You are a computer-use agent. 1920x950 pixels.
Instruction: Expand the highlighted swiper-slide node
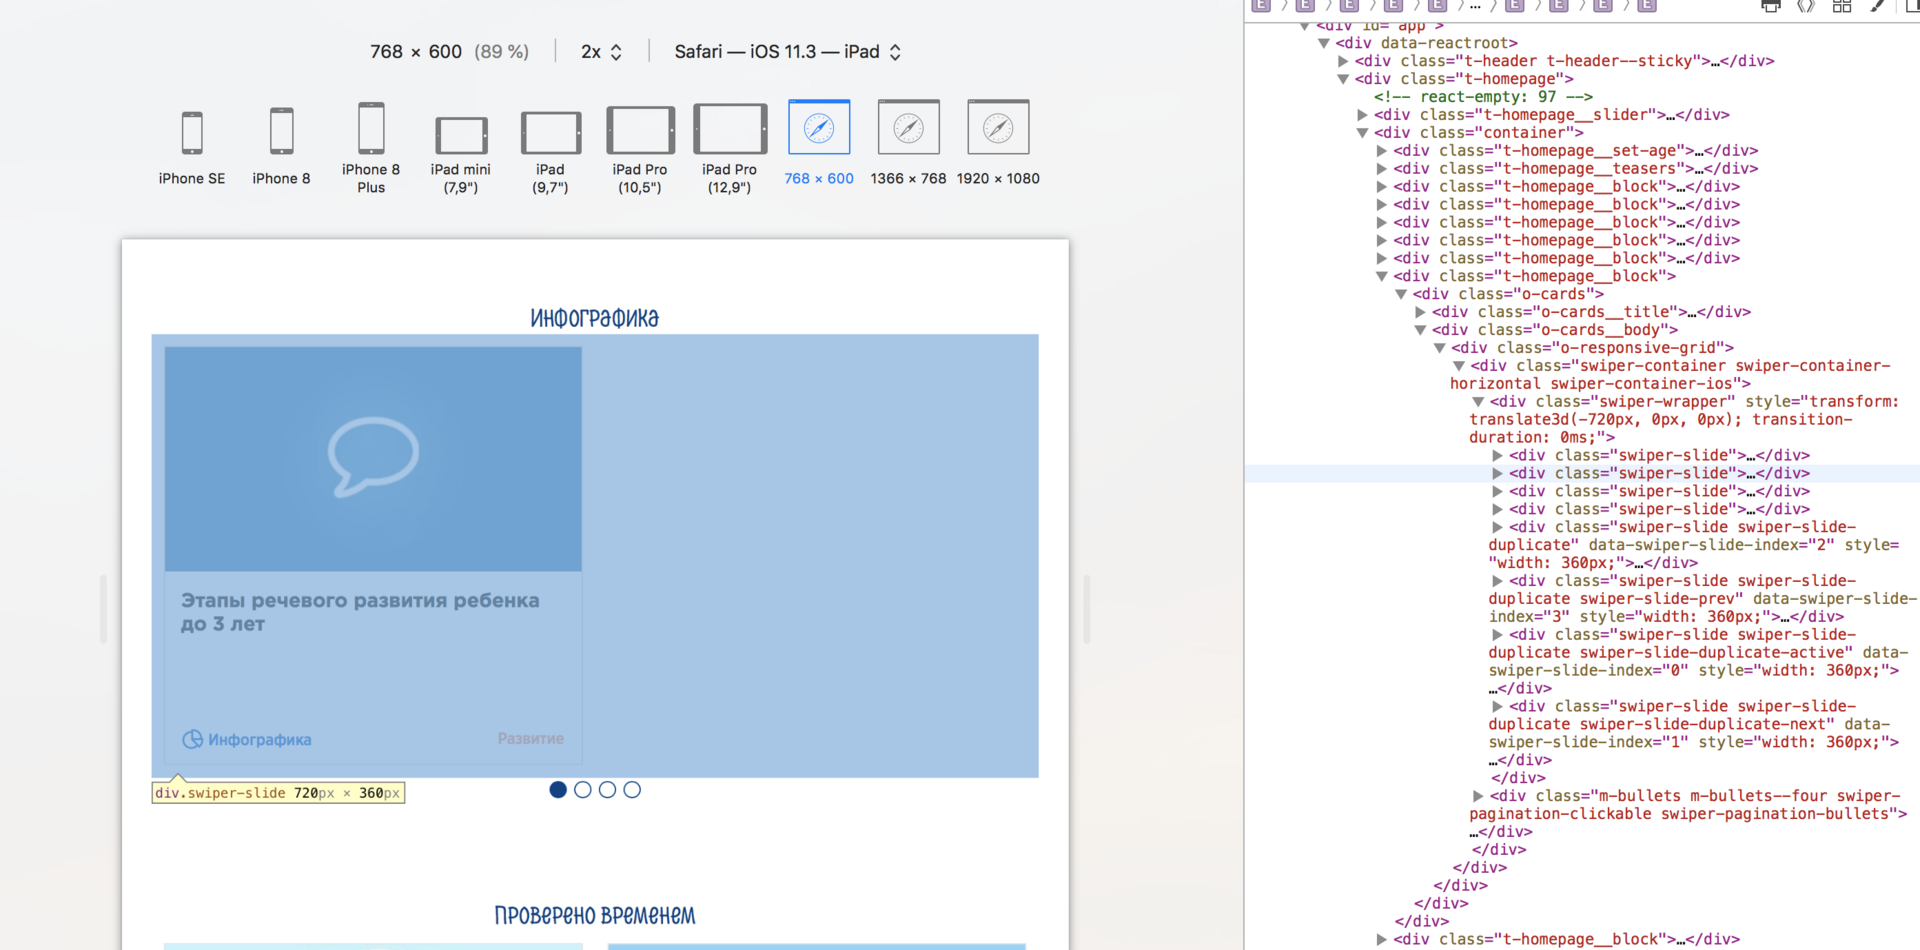point(1497,474)
